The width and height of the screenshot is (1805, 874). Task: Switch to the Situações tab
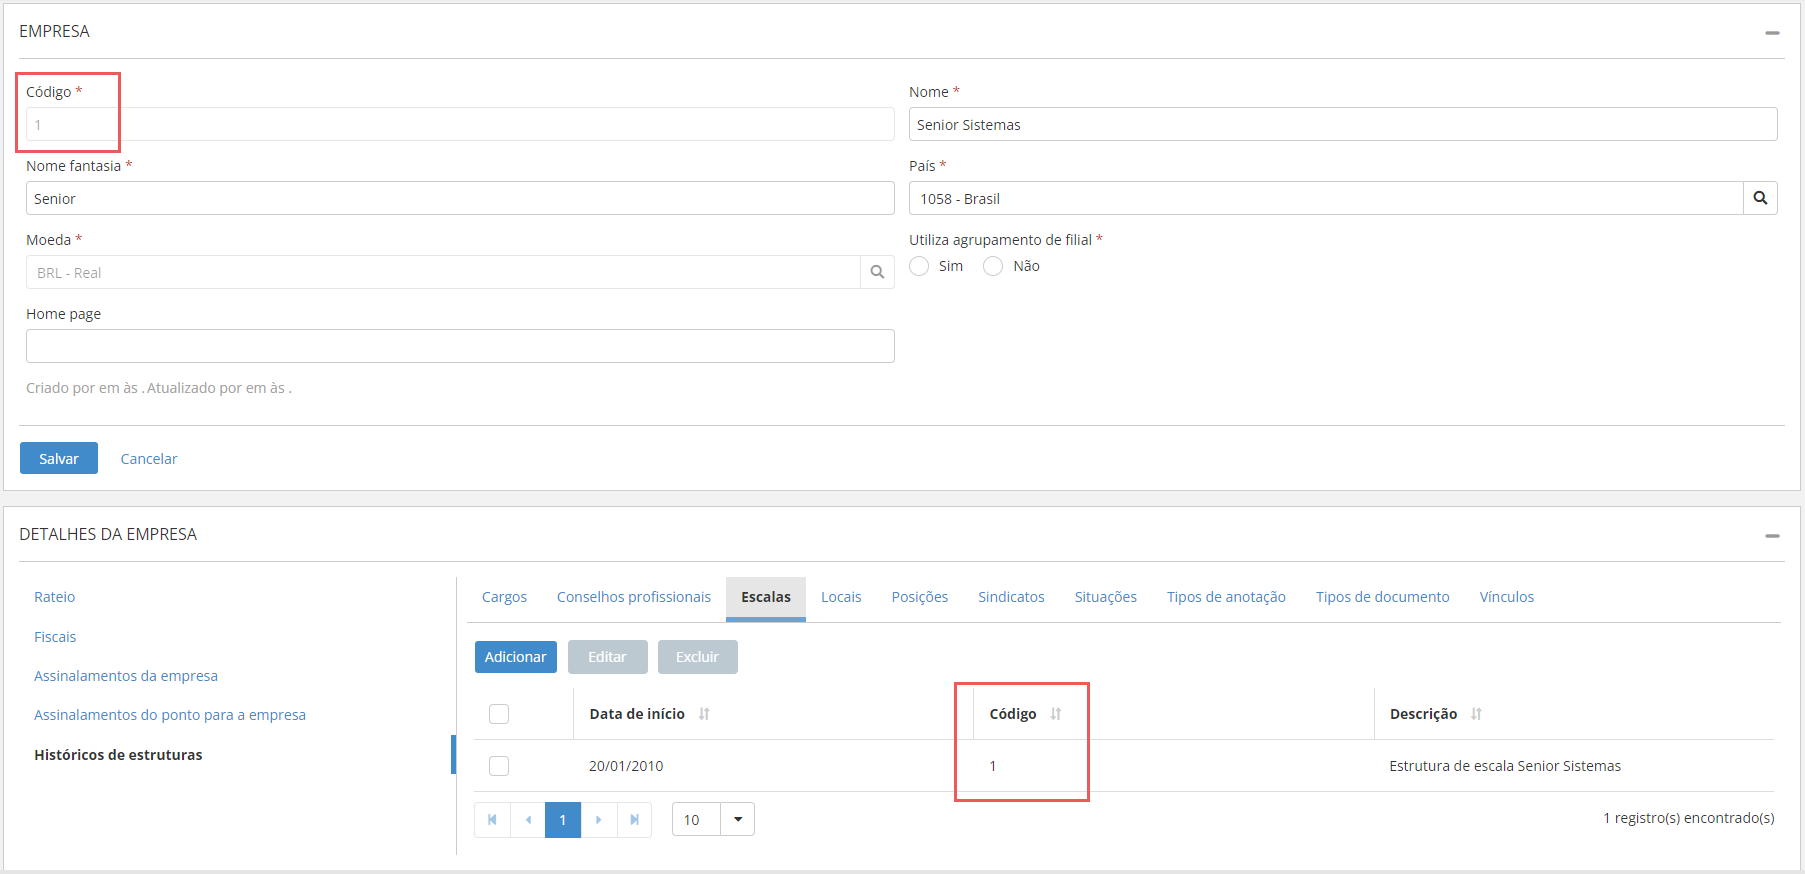pos(1106,597)
